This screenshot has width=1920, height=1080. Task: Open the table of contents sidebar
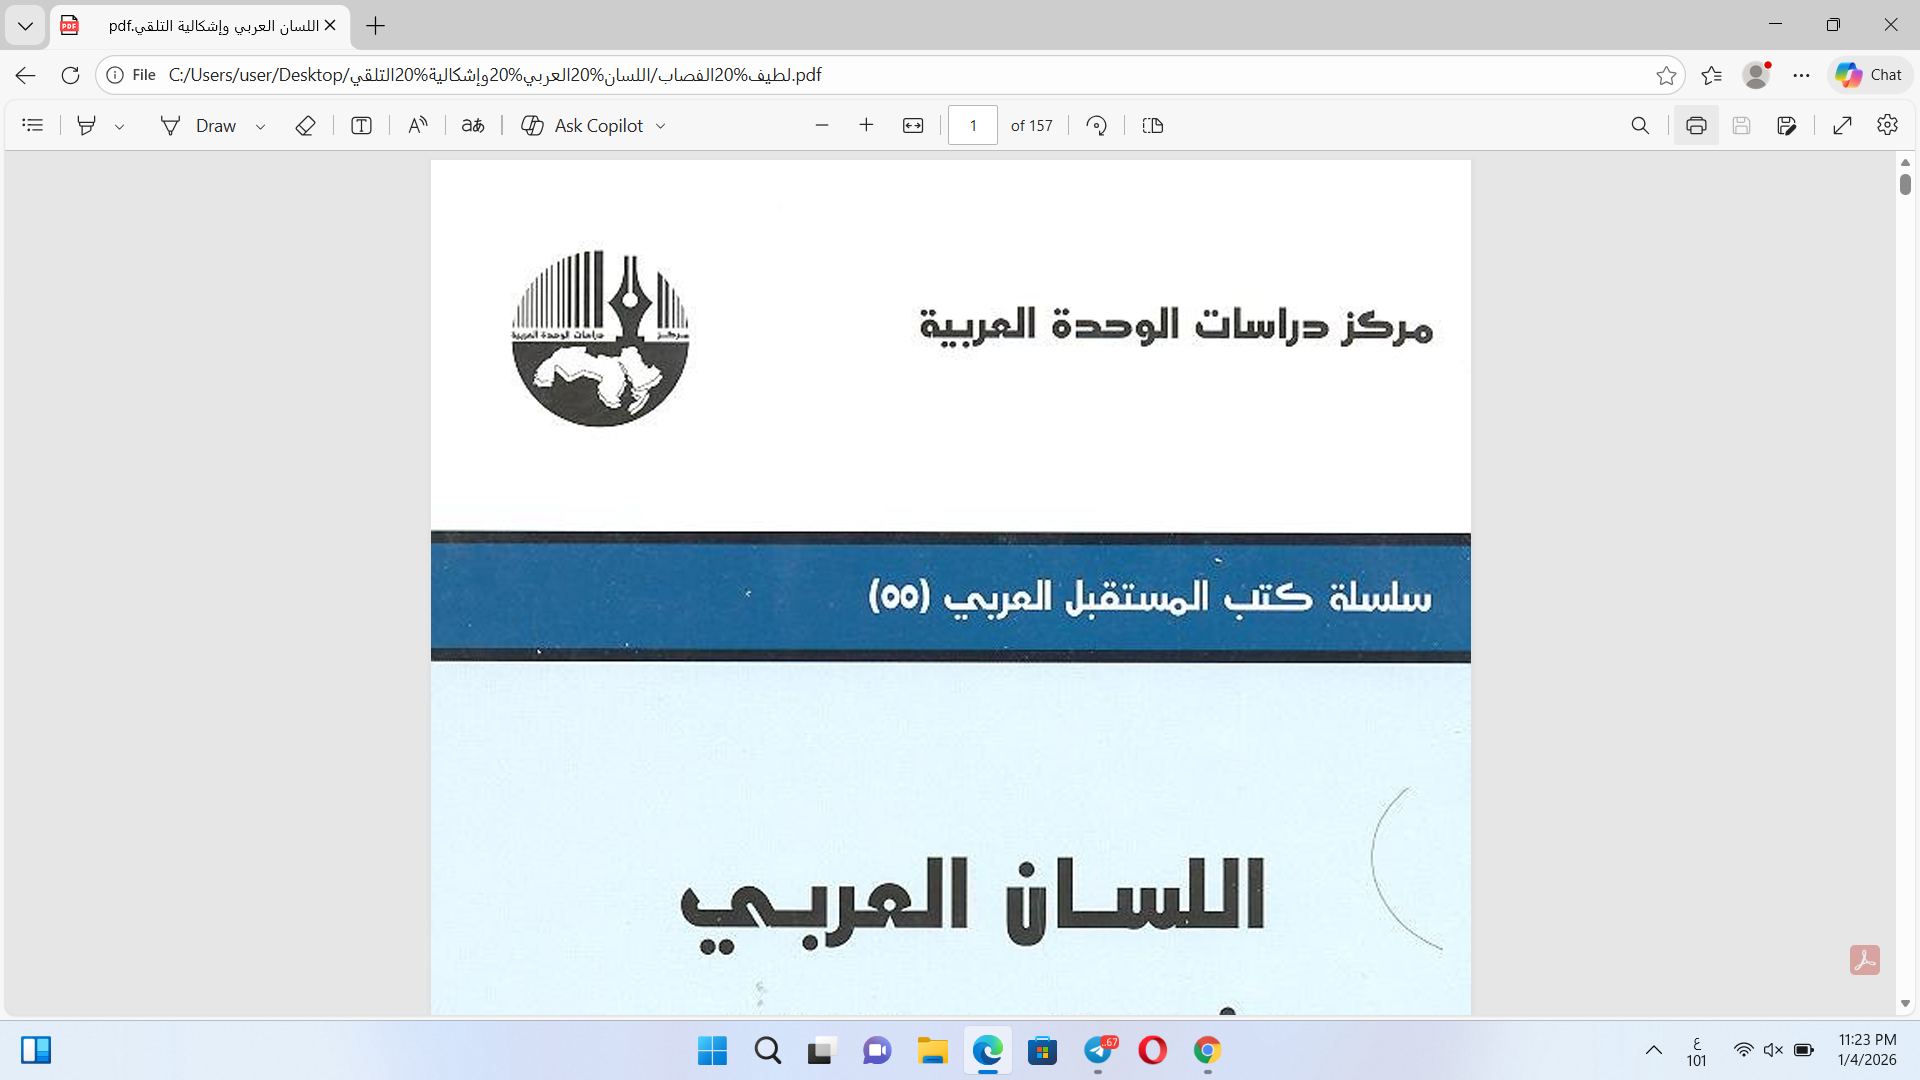[33, 125]
